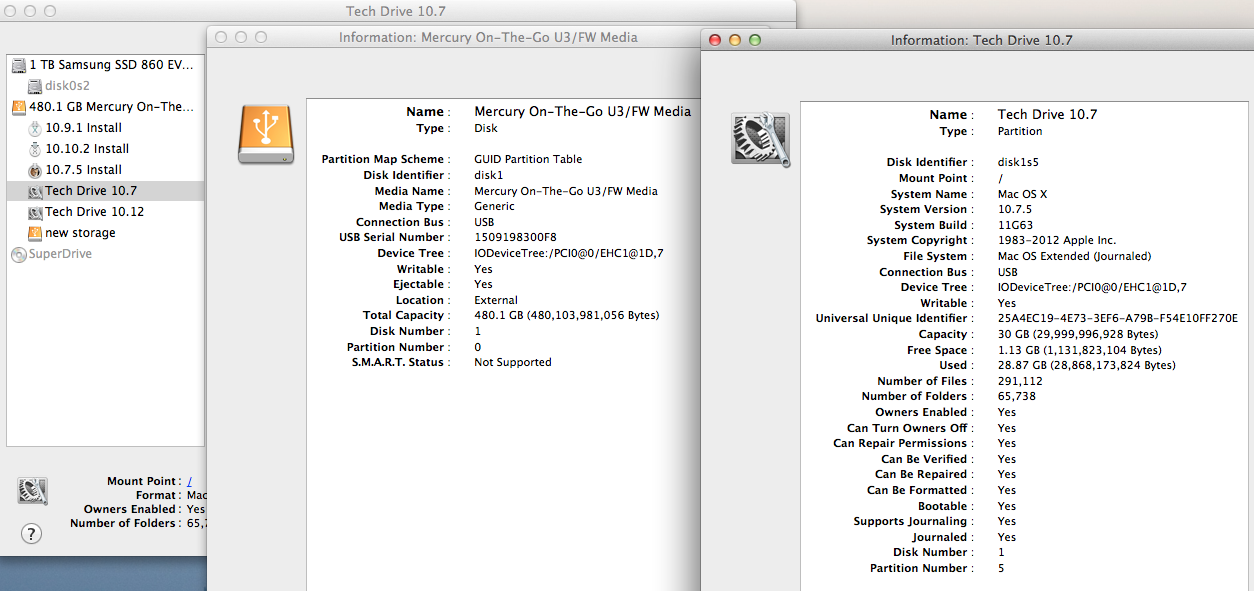Click the System Name Mac OS X value
Image resolution: width=1254 pixels, height=591 pixels.
pos(1023,194)
